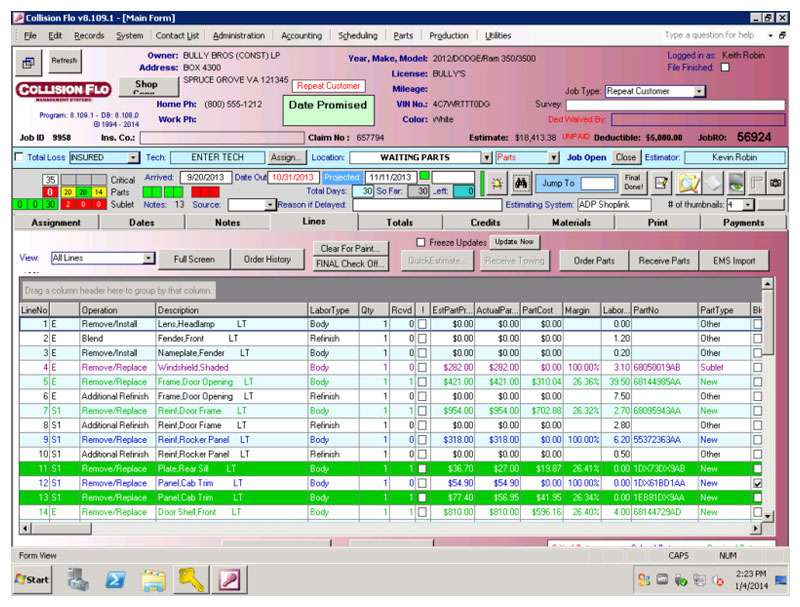
Task: Open the Location WAITING PARTS dropdown
Action: (x=487, y=157)
